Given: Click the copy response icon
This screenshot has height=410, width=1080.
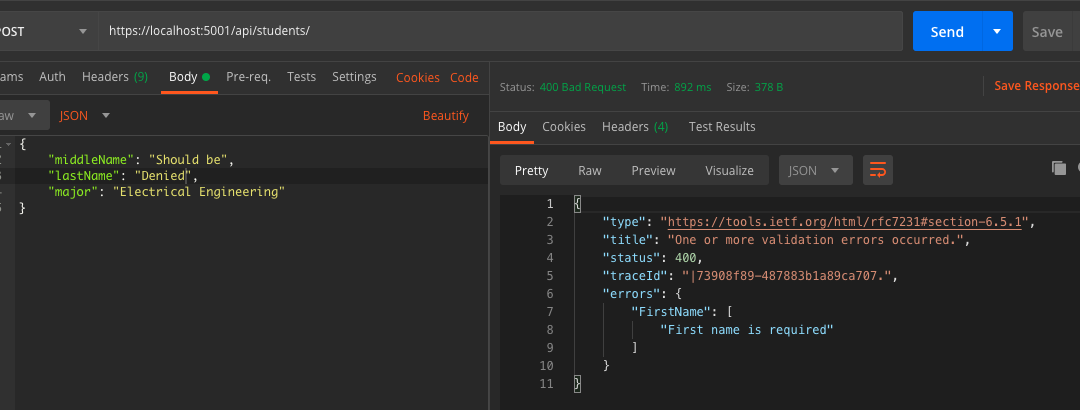Looking at the screenshot, I should tap(1059, 168).
